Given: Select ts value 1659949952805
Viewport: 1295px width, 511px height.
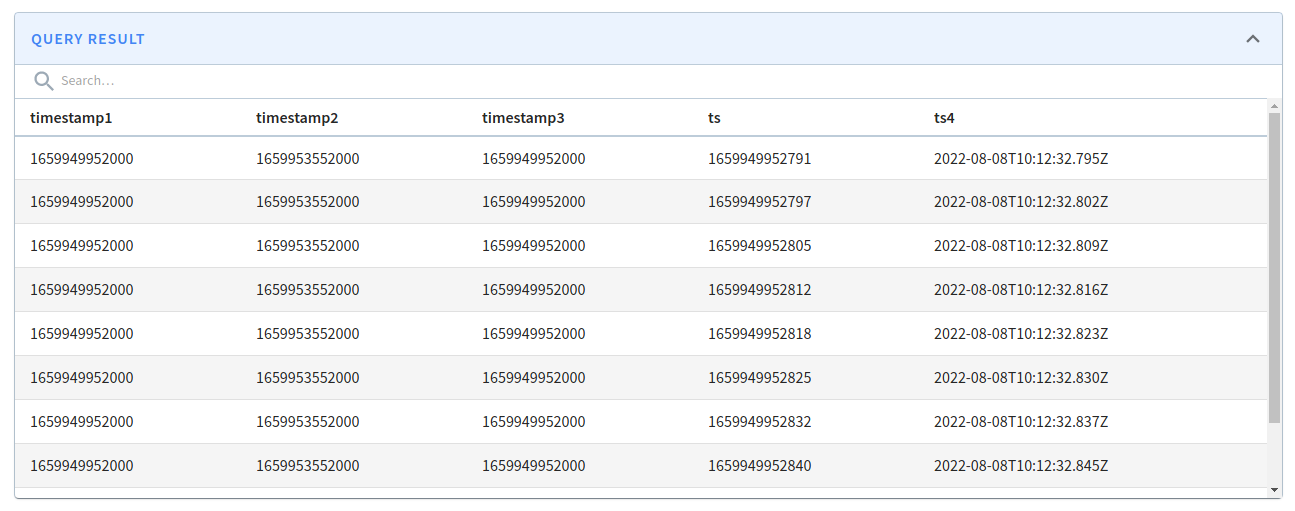Looking at the screenshot, I should pyautogui.click(x=759, y=246).
